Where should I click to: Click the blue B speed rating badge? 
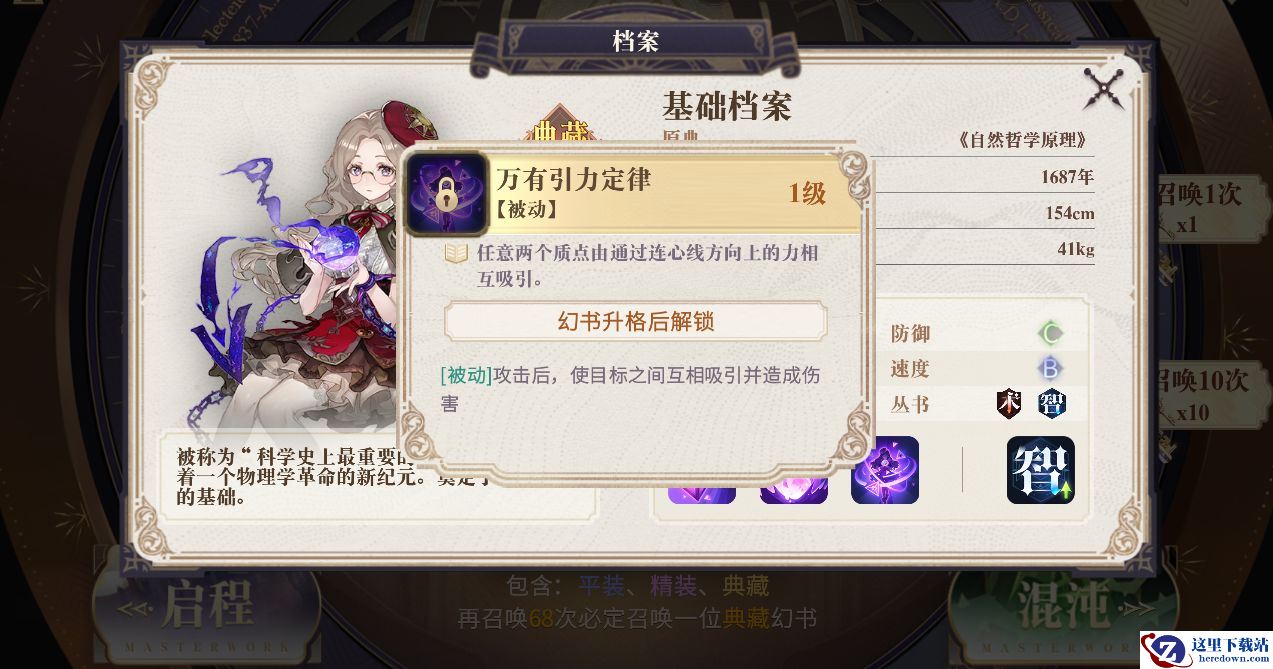1050,368
